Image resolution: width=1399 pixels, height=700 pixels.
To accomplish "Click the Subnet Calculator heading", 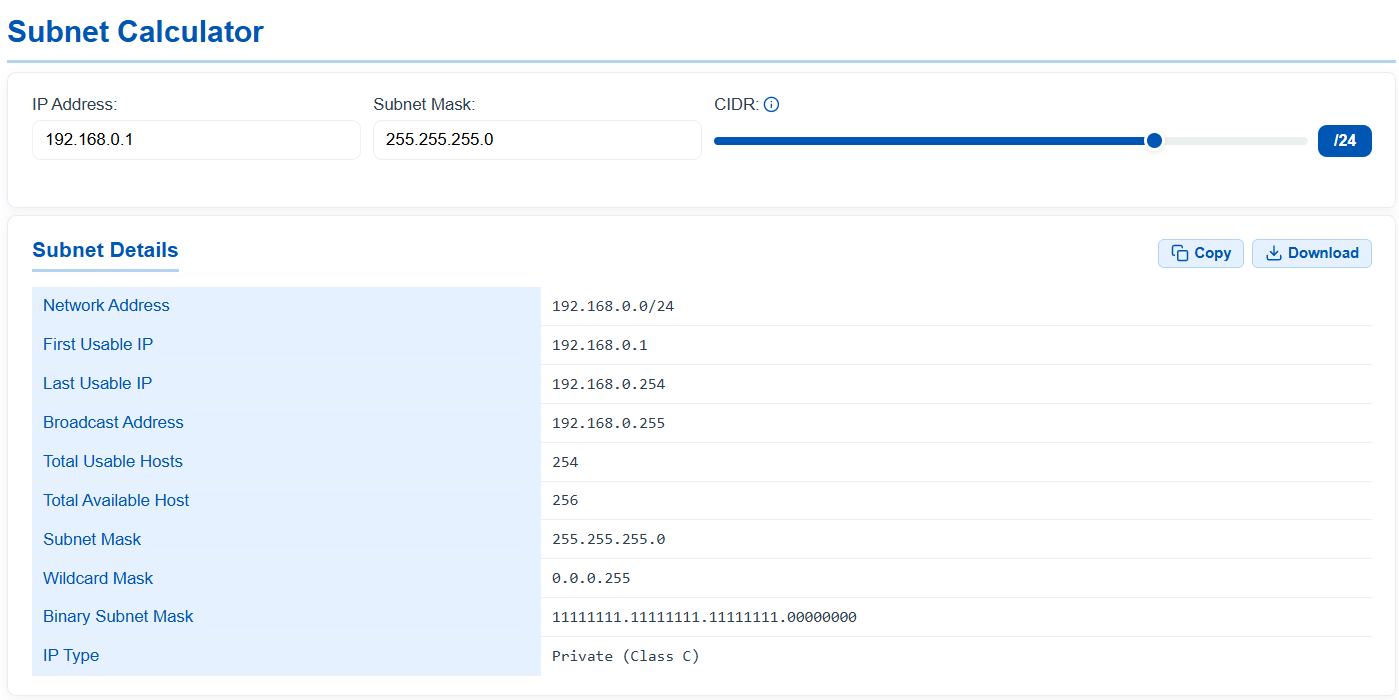I will point(135,31).
